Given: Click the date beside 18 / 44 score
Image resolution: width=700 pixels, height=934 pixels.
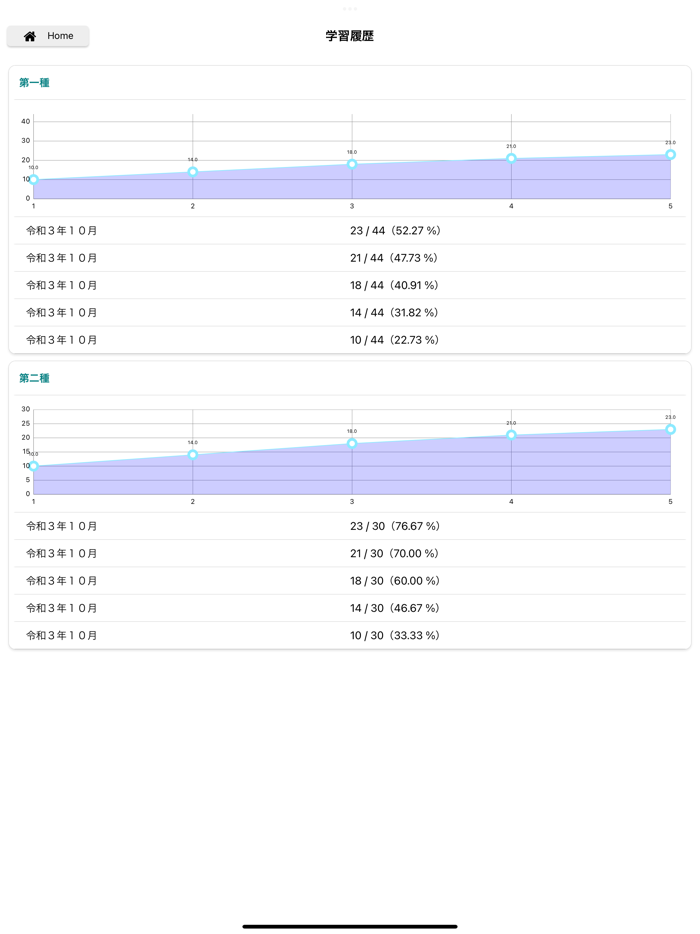Looking at the screenshot, I should (x=61, y=285).
